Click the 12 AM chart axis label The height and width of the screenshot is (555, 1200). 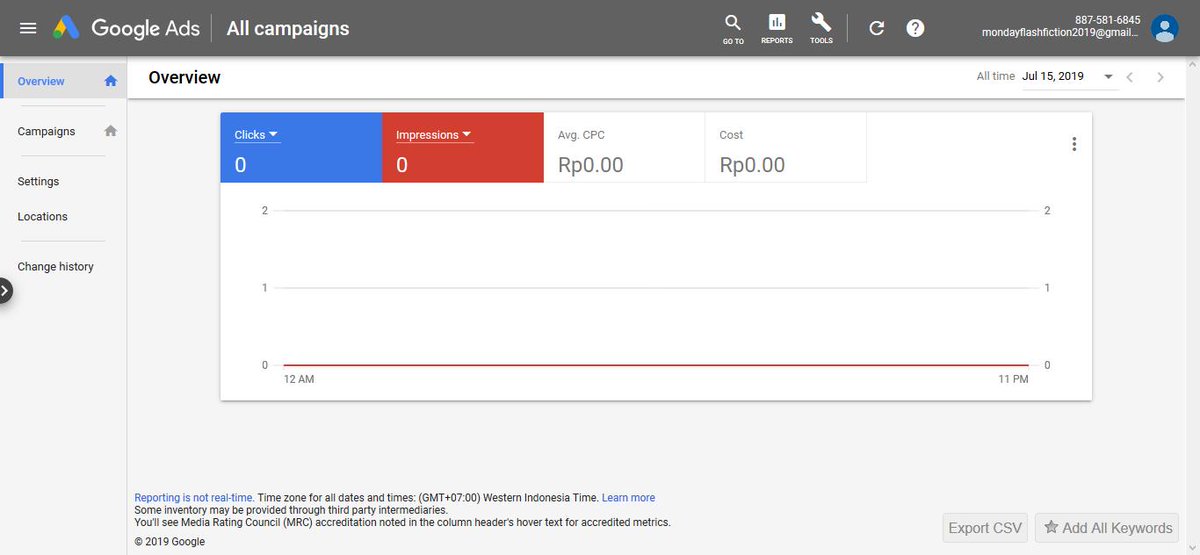point(299,380)
